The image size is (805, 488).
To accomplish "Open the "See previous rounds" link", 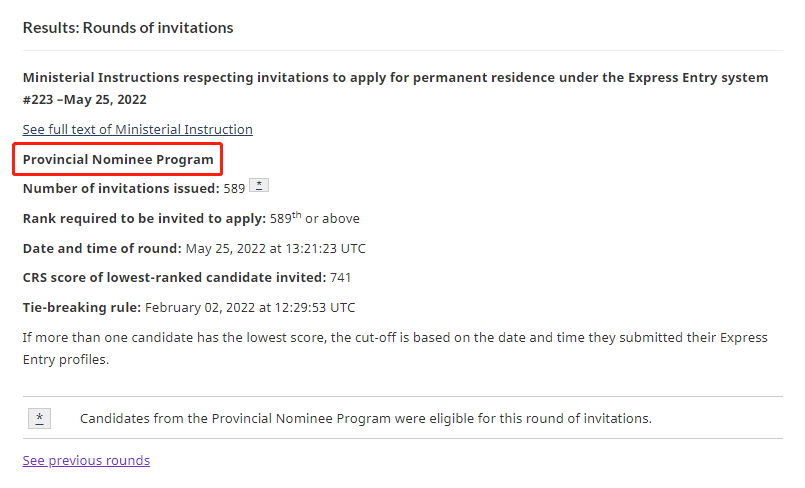I will point(86,460).
